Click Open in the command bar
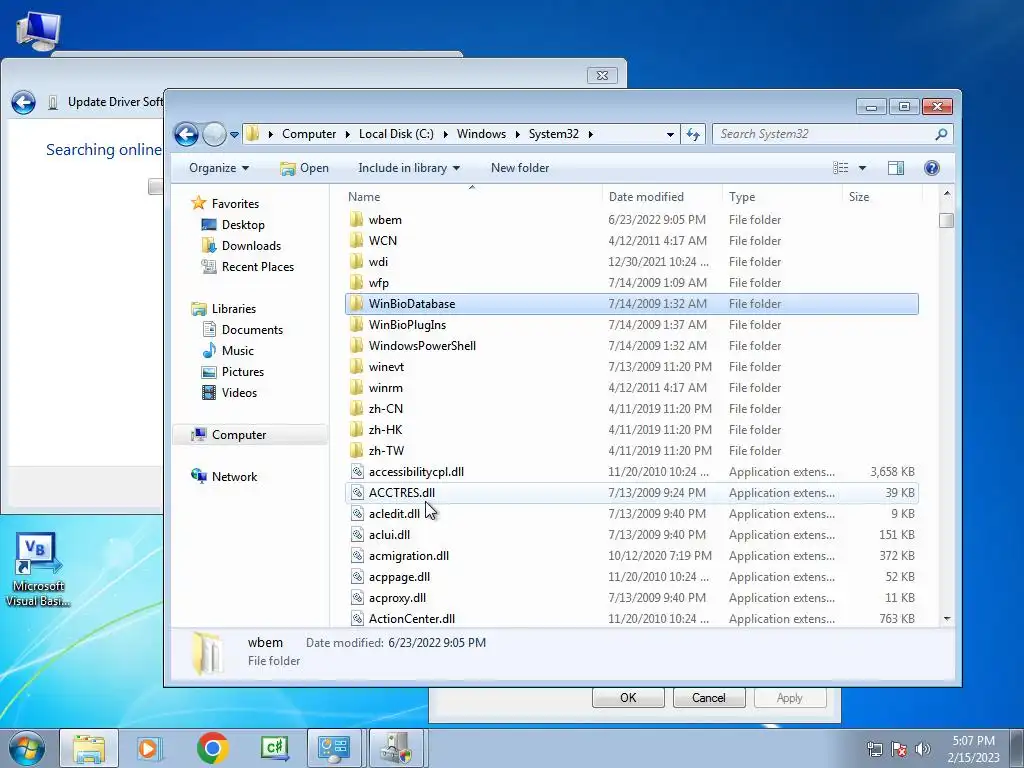 [x=304, y=168]
